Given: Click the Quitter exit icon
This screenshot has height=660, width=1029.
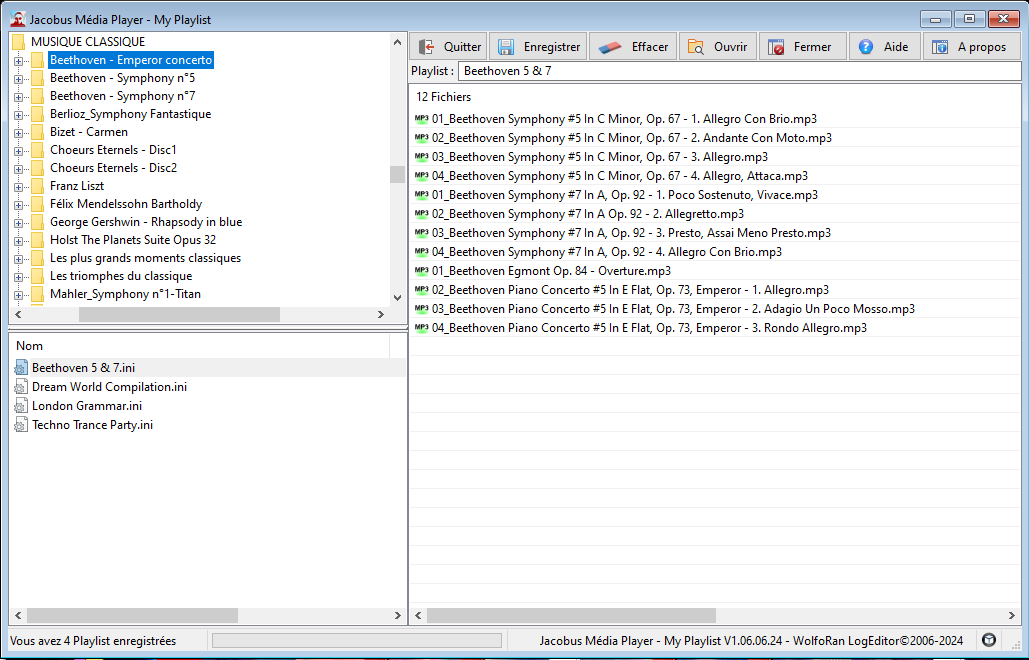Looking at the screenshot, I should coord(426,47).
